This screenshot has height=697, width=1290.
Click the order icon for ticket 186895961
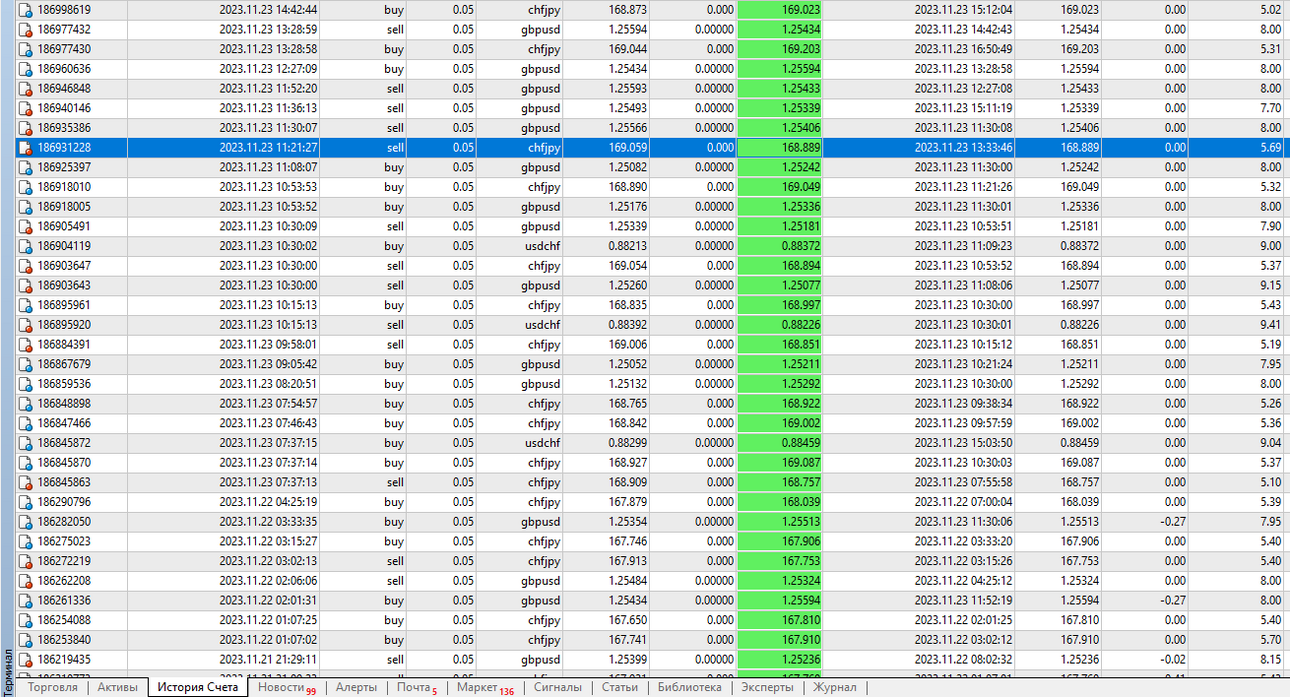click(25, 305)
